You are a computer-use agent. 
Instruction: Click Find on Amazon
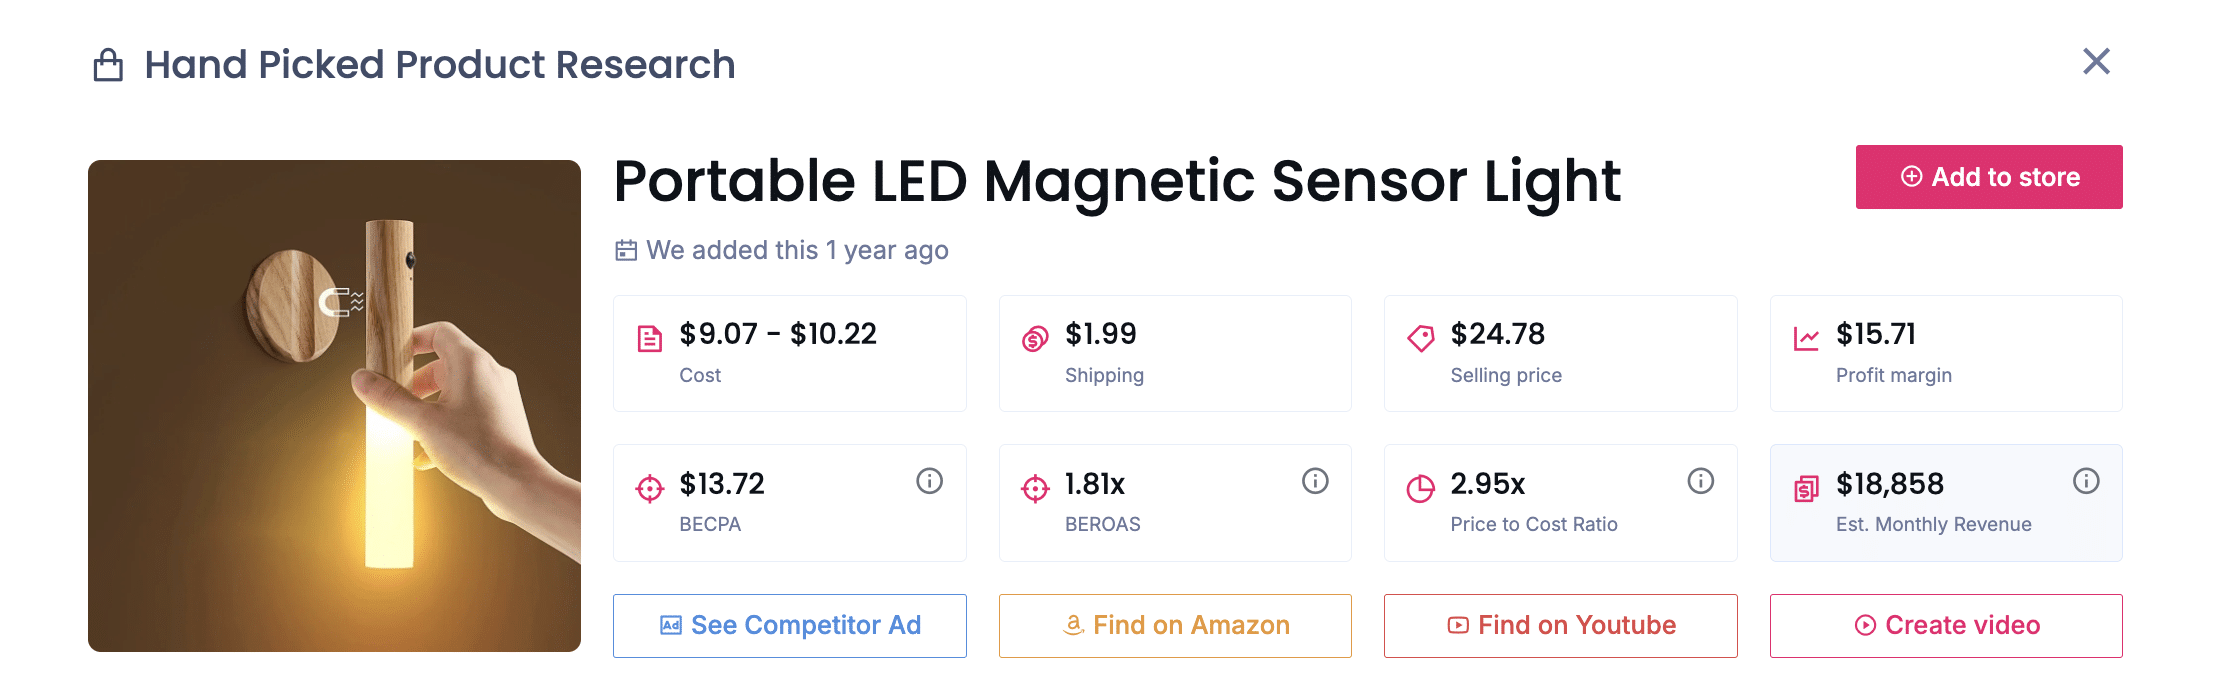(x=1175, y=625)
